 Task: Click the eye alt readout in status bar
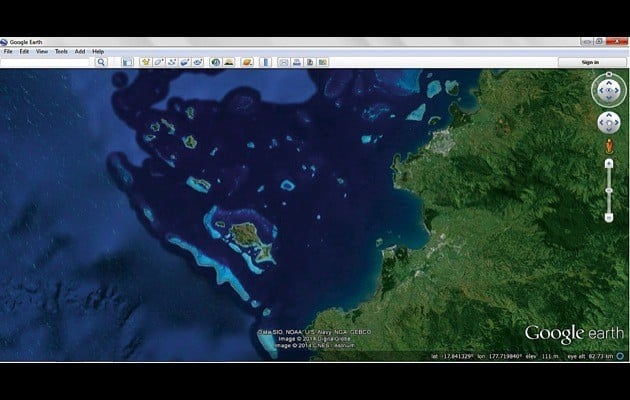point(590,356)
